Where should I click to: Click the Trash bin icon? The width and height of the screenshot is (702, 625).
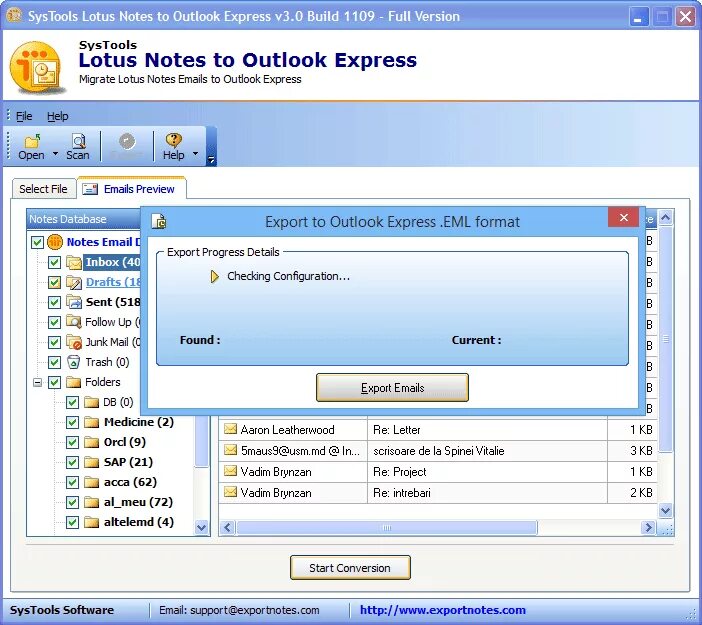click(x=73, y=362)
